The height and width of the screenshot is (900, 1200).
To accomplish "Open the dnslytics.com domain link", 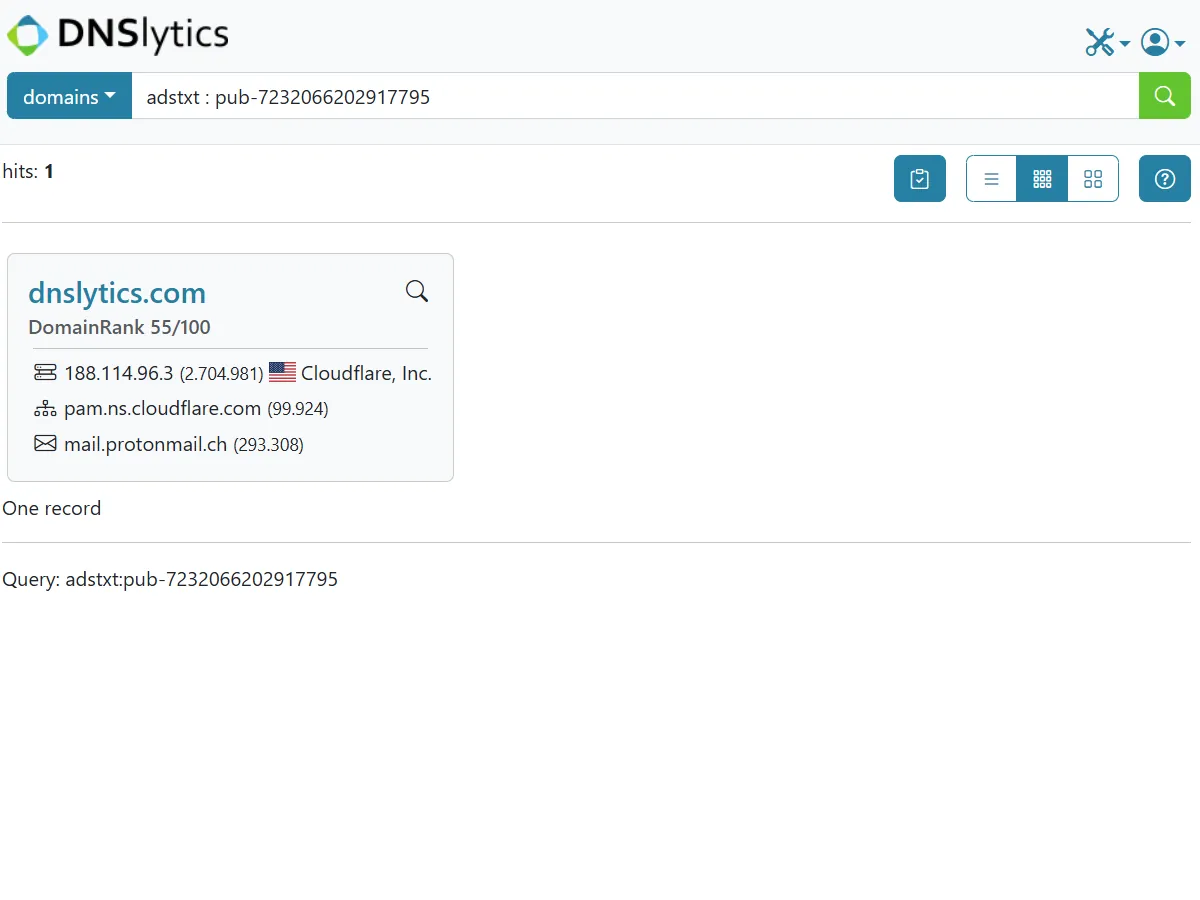I will tap(117, 293).
